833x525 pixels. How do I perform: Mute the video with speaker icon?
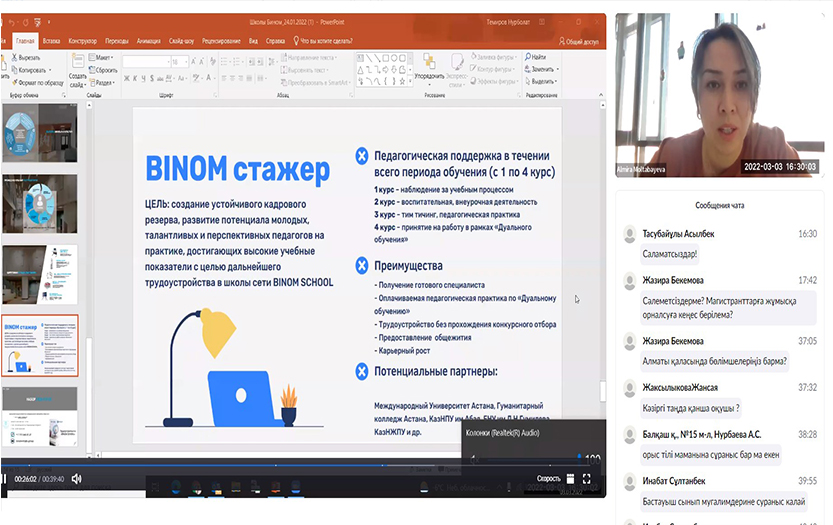[x=77, y=479]
